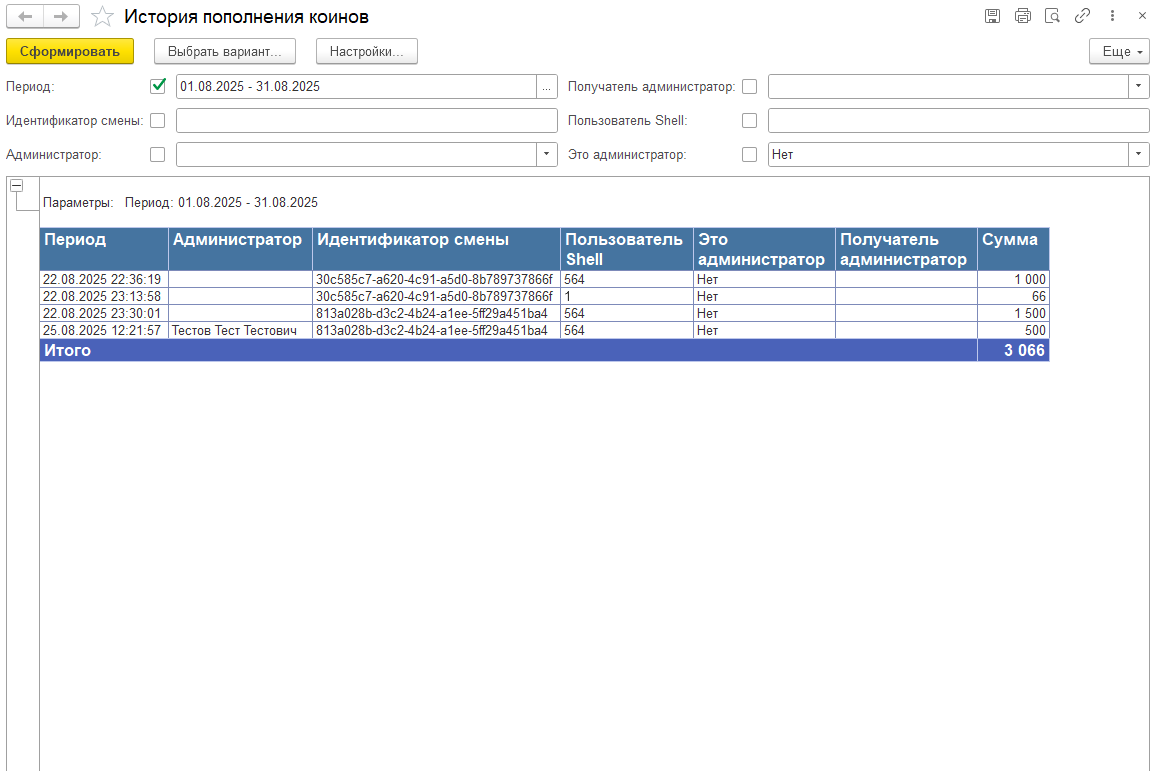Open the Еще menu
Viewport: 1153px width, 771px height.
pyautogui.click(x=1119, y=52)
